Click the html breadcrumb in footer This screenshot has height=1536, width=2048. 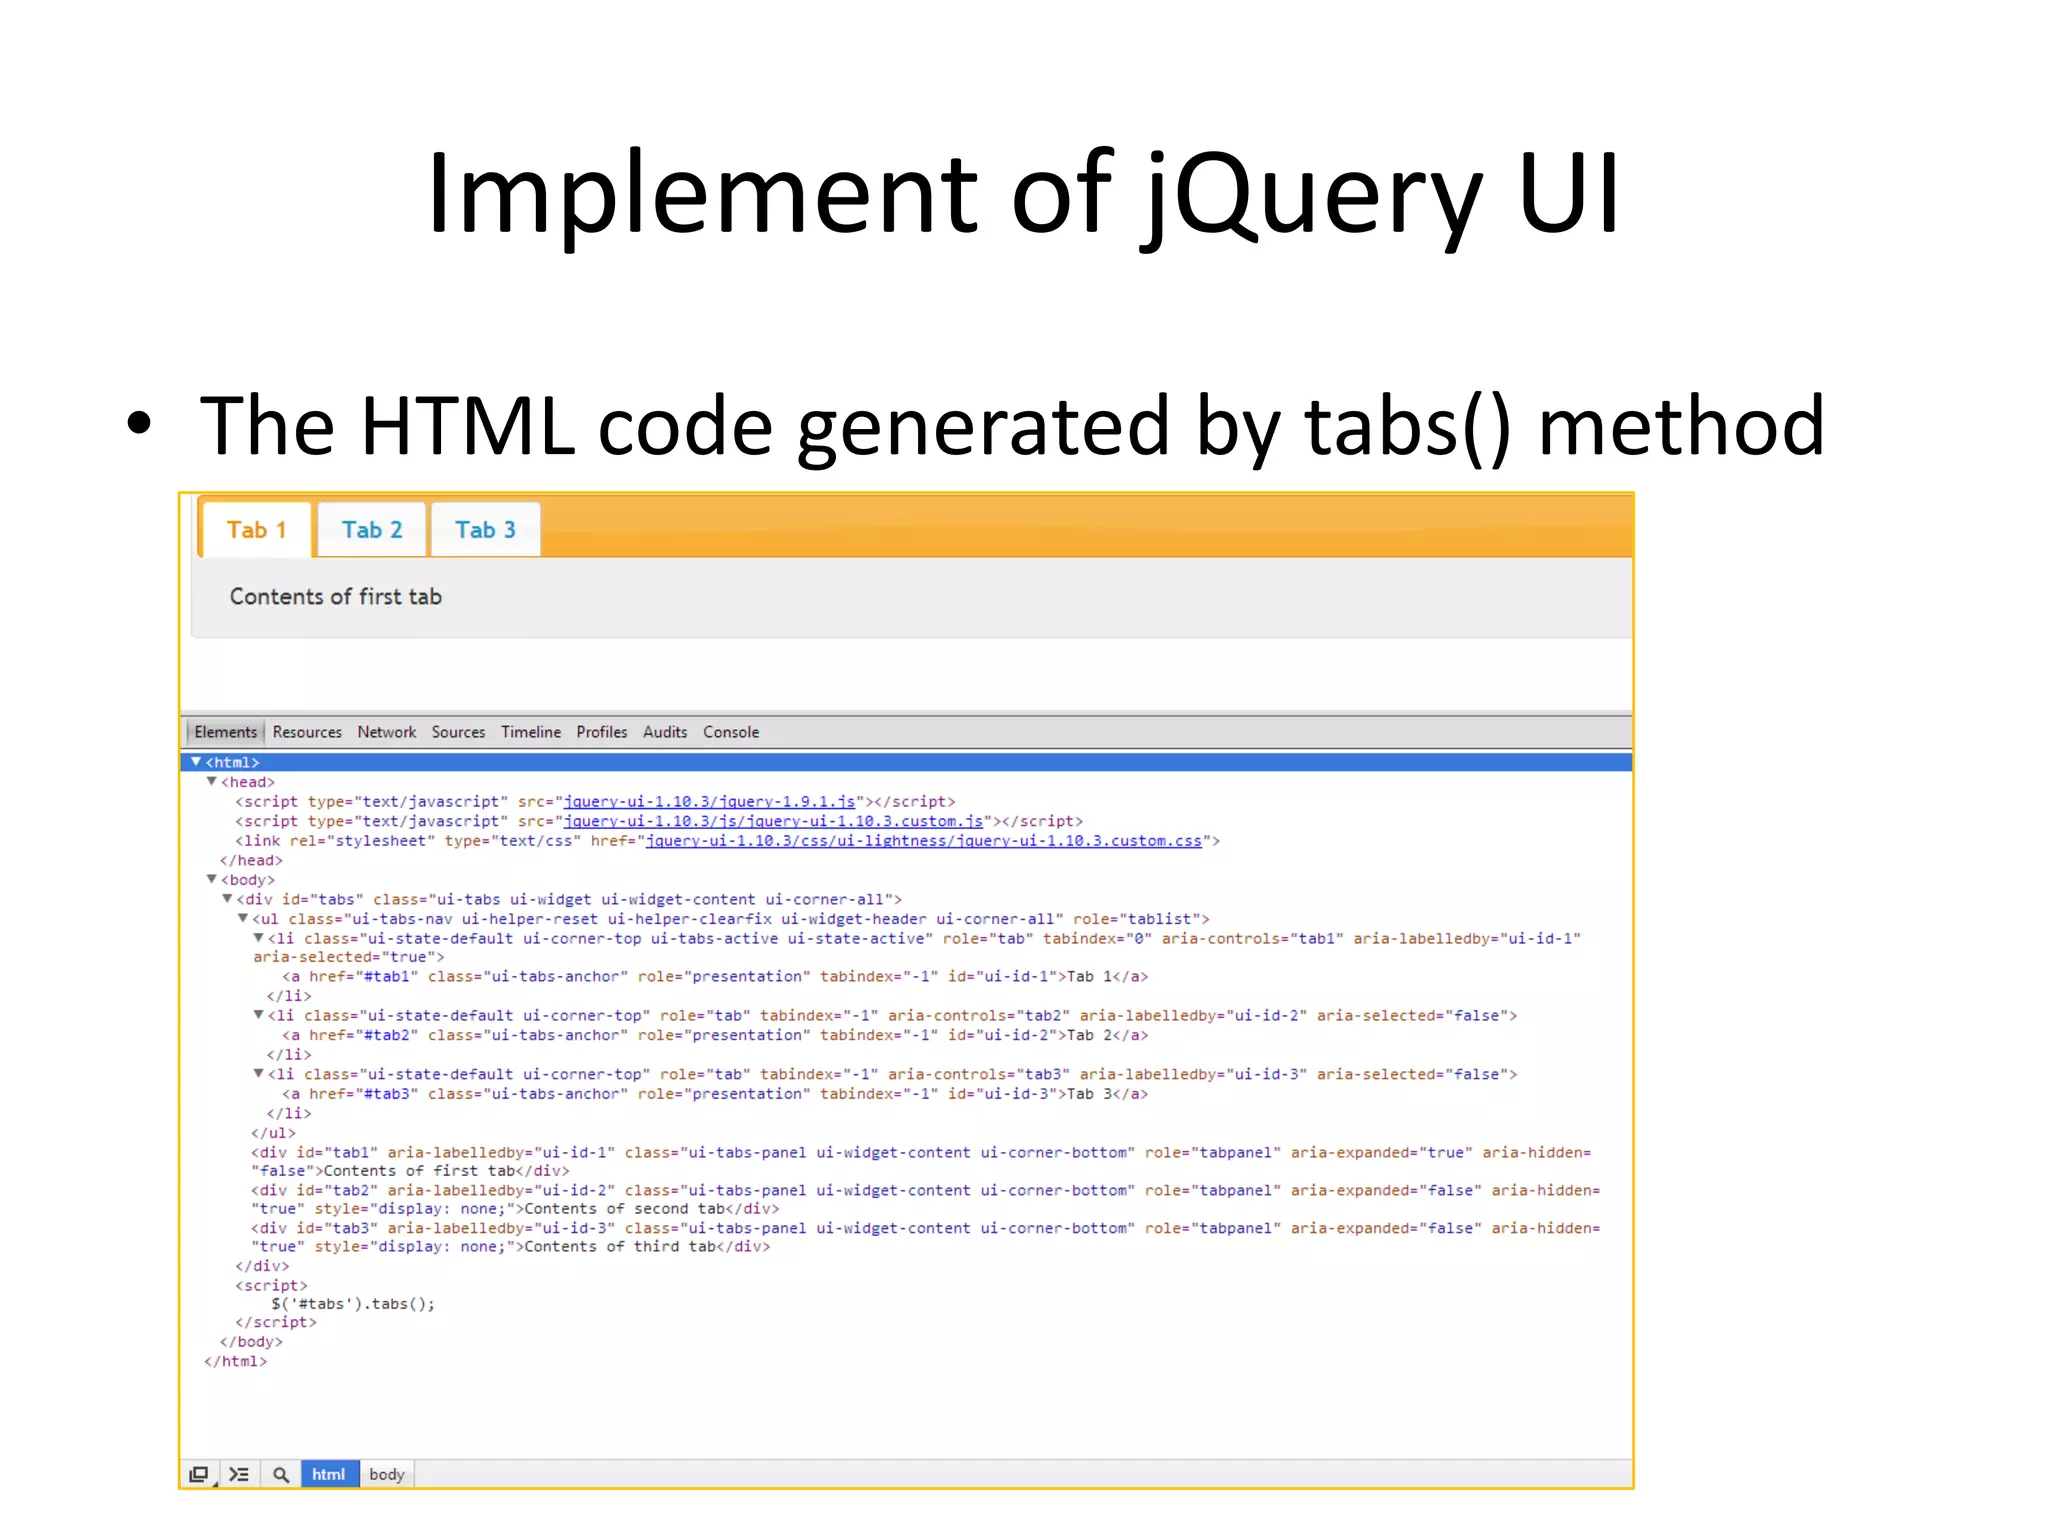click(328, 1474)
